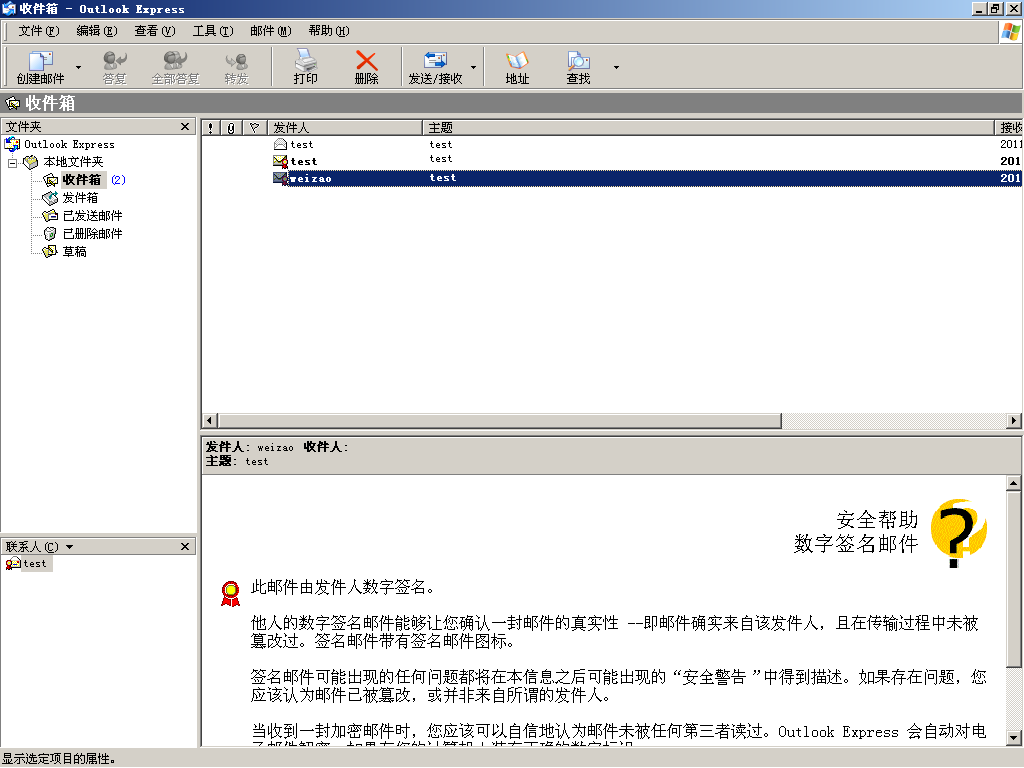Click the subject of the weizao message
This screenshot has width=1024, height=768.
click(x=442, y=178)
